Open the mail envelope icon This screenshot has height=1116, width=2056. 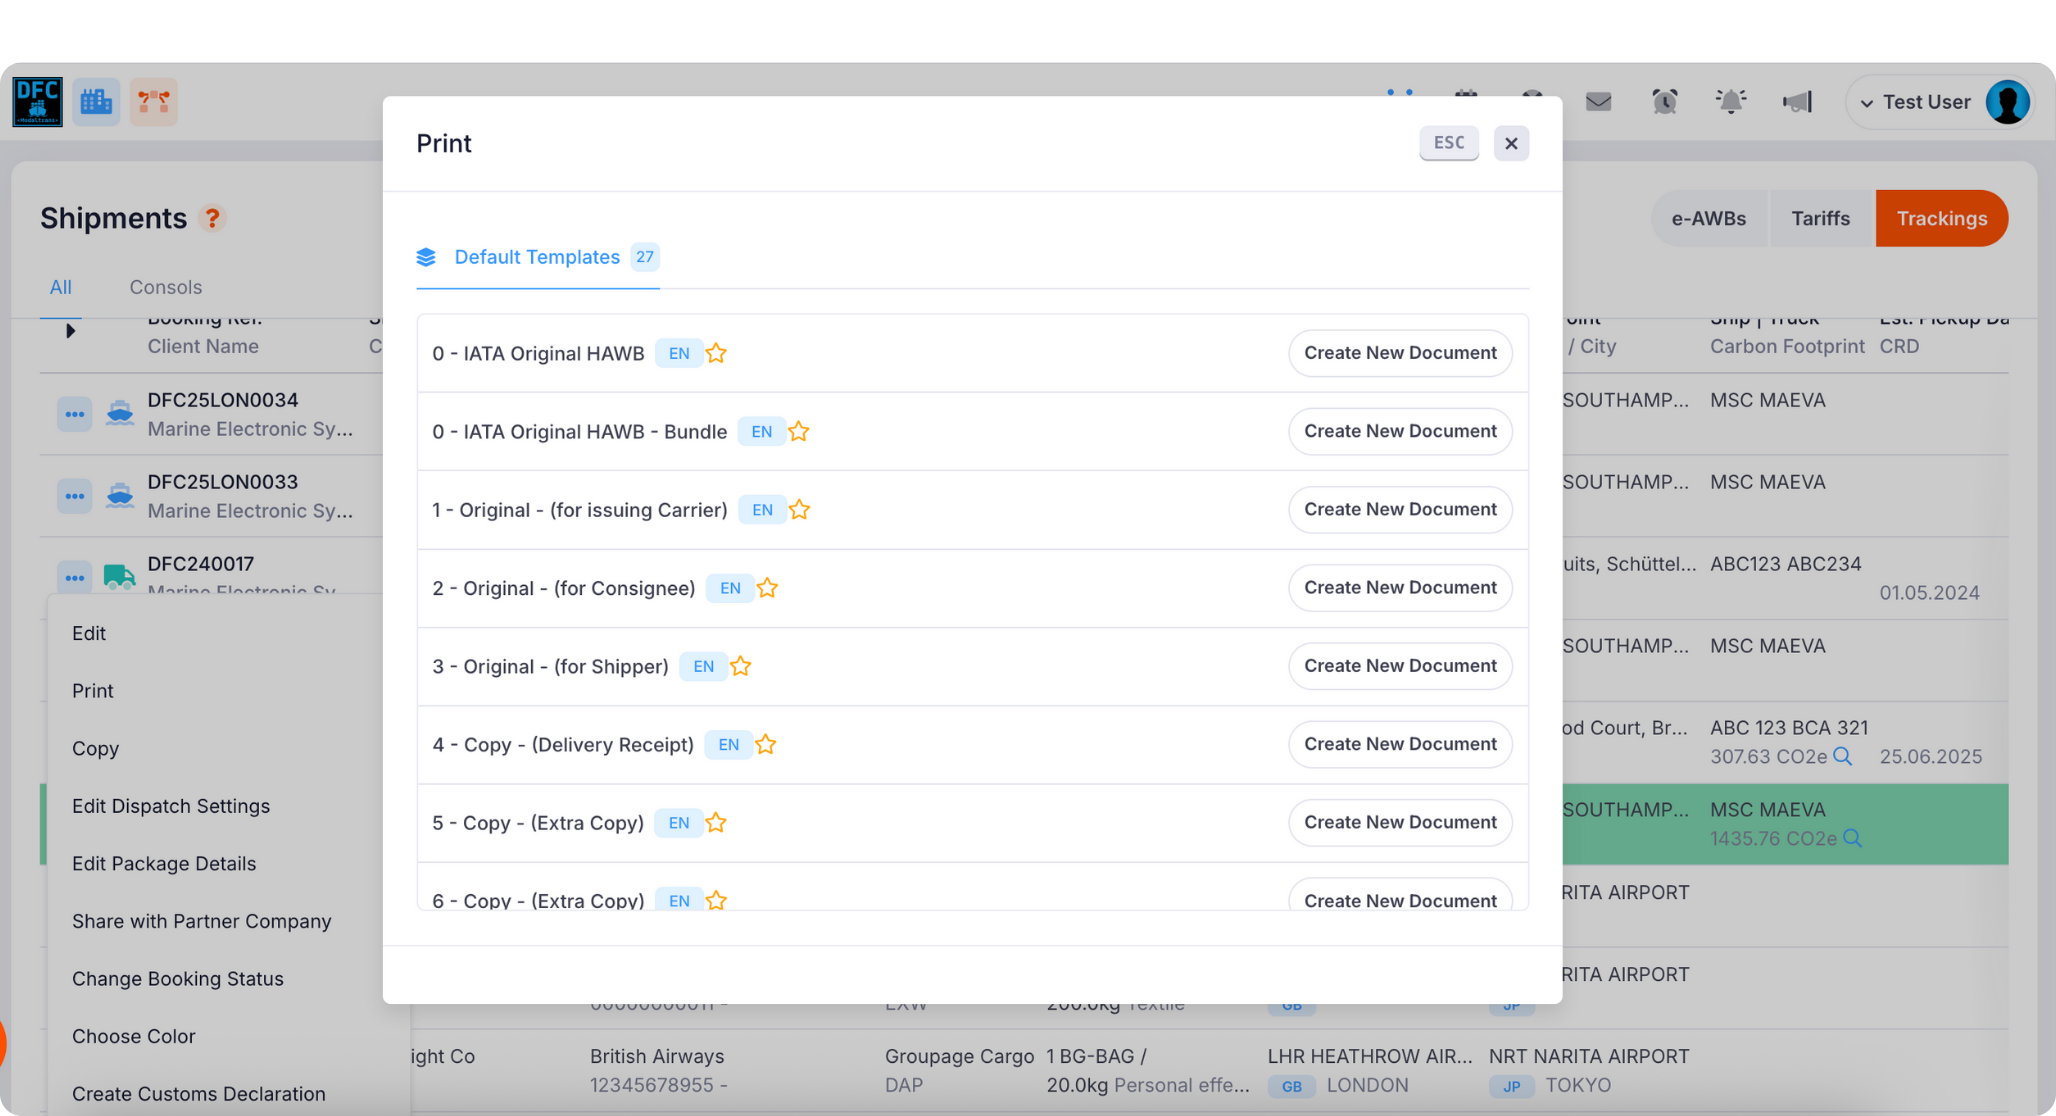1598,101
